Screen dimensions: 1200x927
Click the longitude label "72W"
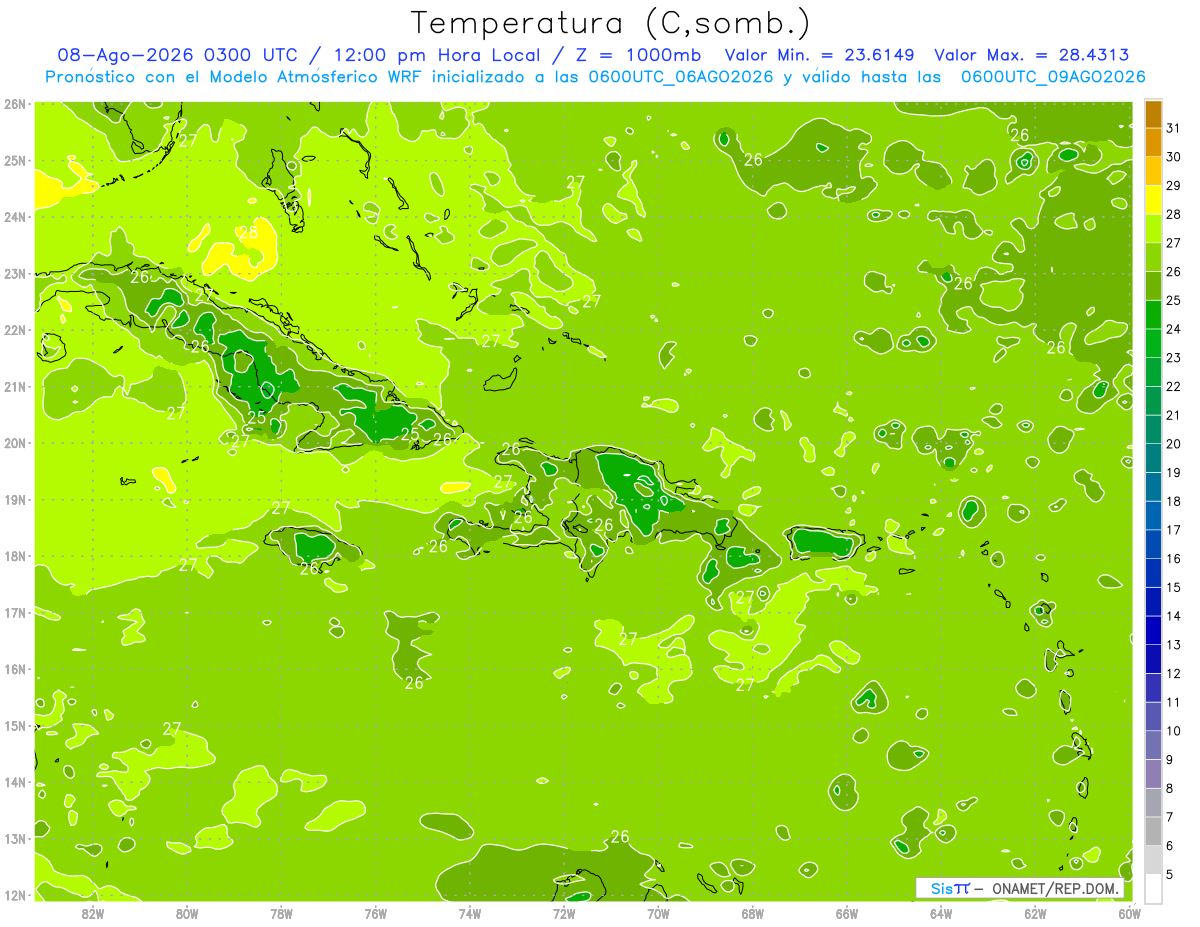pyautogui.click(x=564, y=913)
